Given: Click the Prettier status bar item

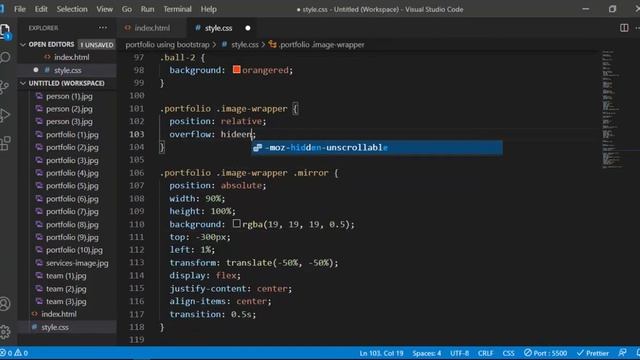Looking at the screenshot, I should [x=593, y=353].
